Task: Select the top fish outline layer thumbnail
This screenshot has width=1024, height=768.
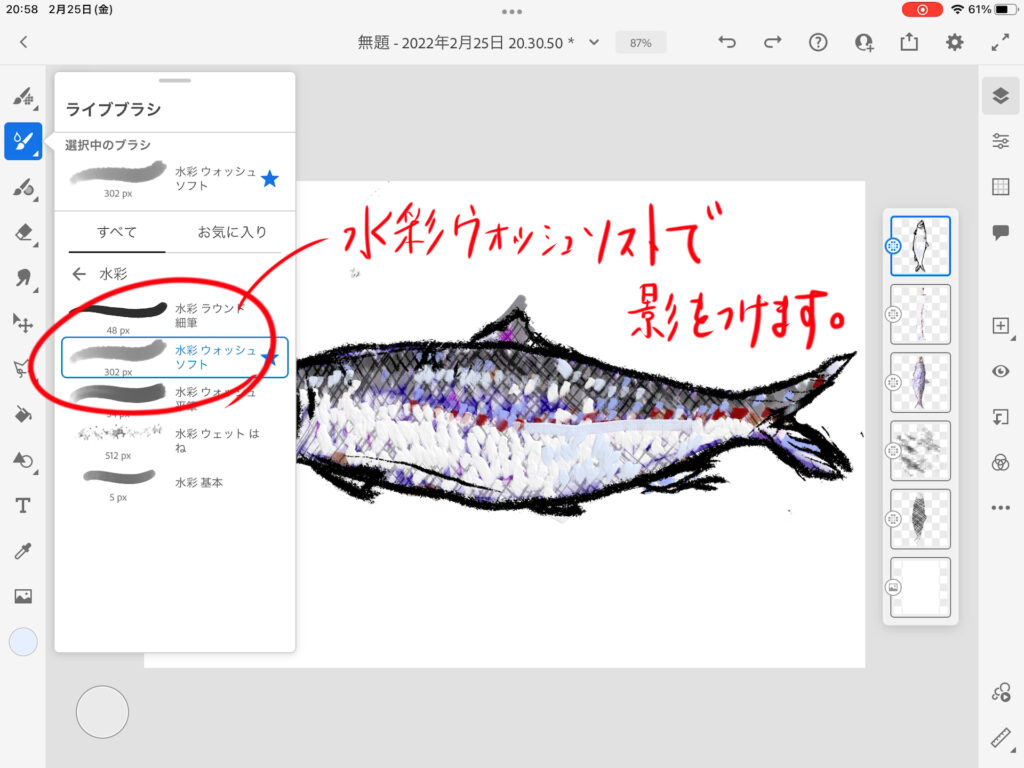Action: coord(920,246)
